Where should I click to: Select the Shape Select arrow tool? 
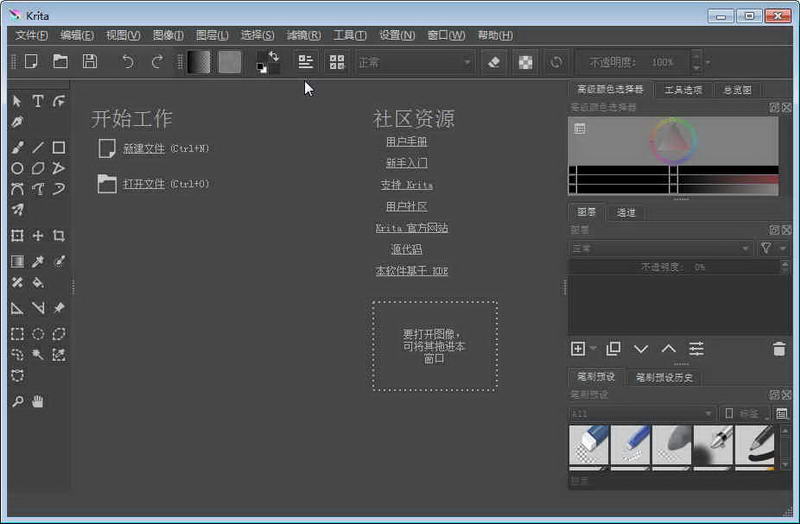pyautogui.click(x=17, y=101)
